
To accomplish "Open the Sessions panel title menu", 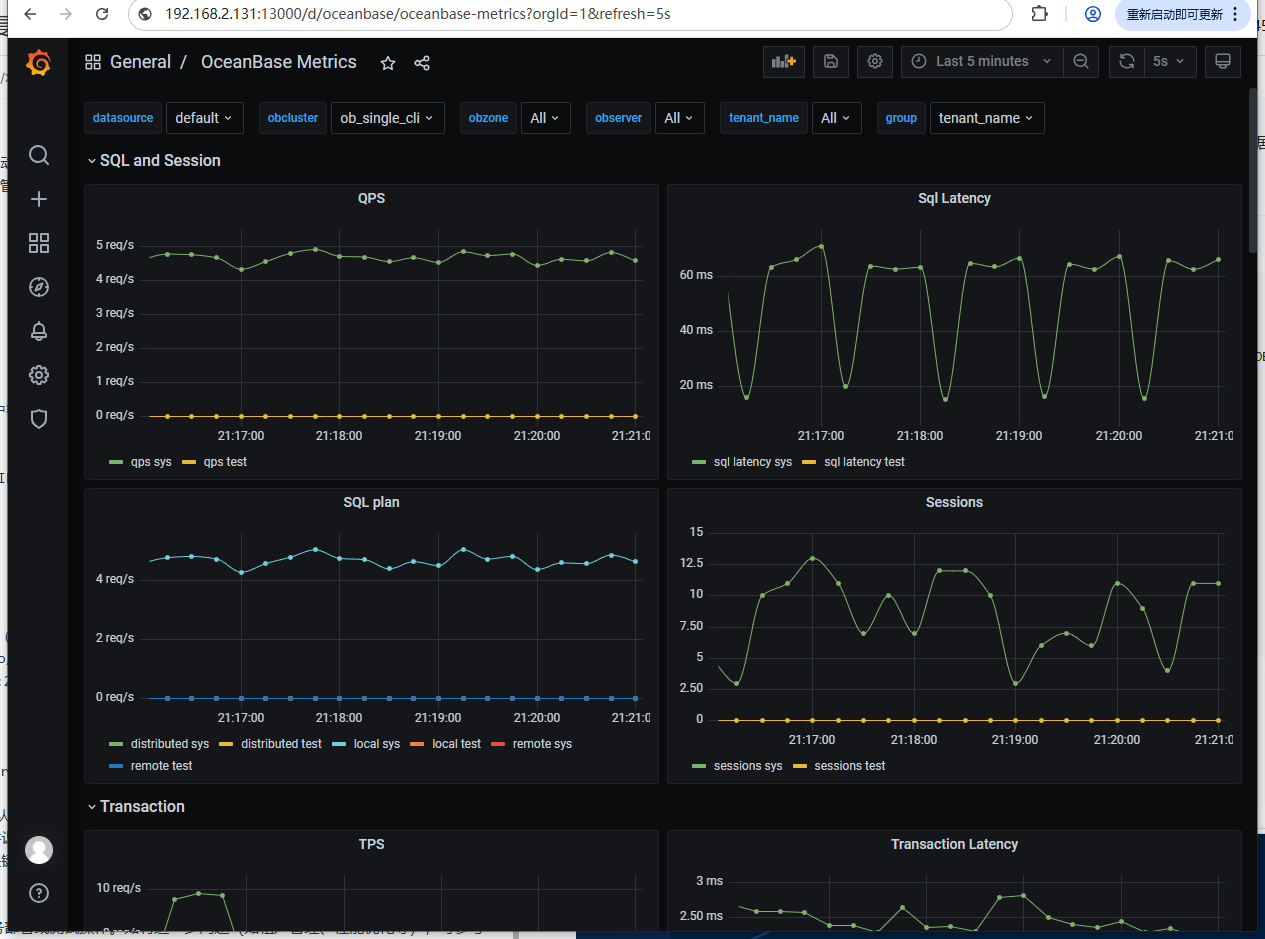I will (954, 502).
